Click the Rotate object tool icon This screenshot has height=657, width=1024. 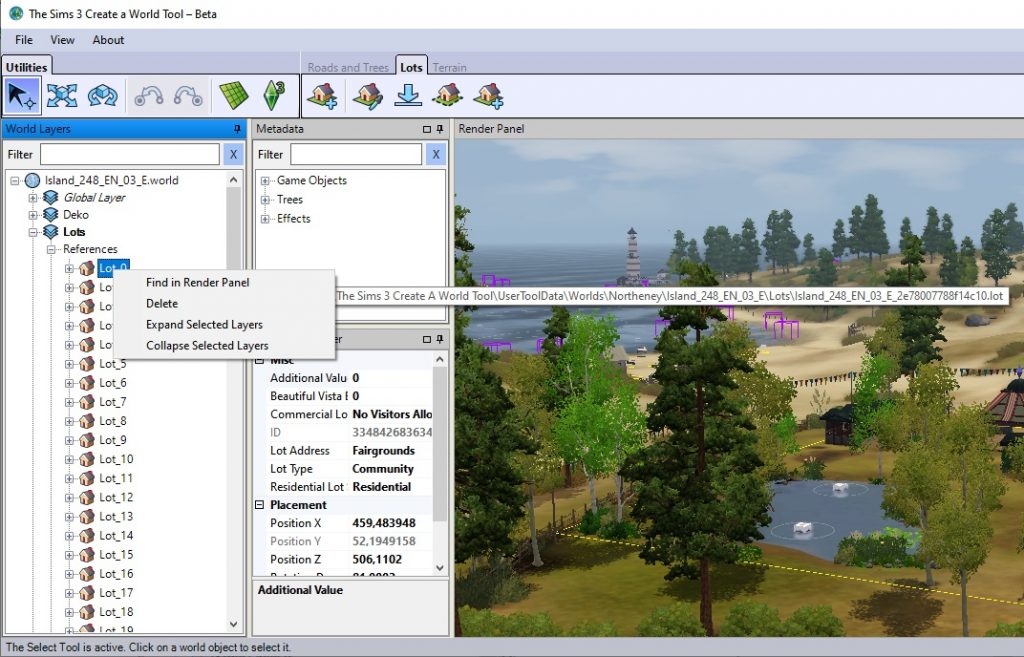click(x=102, y=95)
